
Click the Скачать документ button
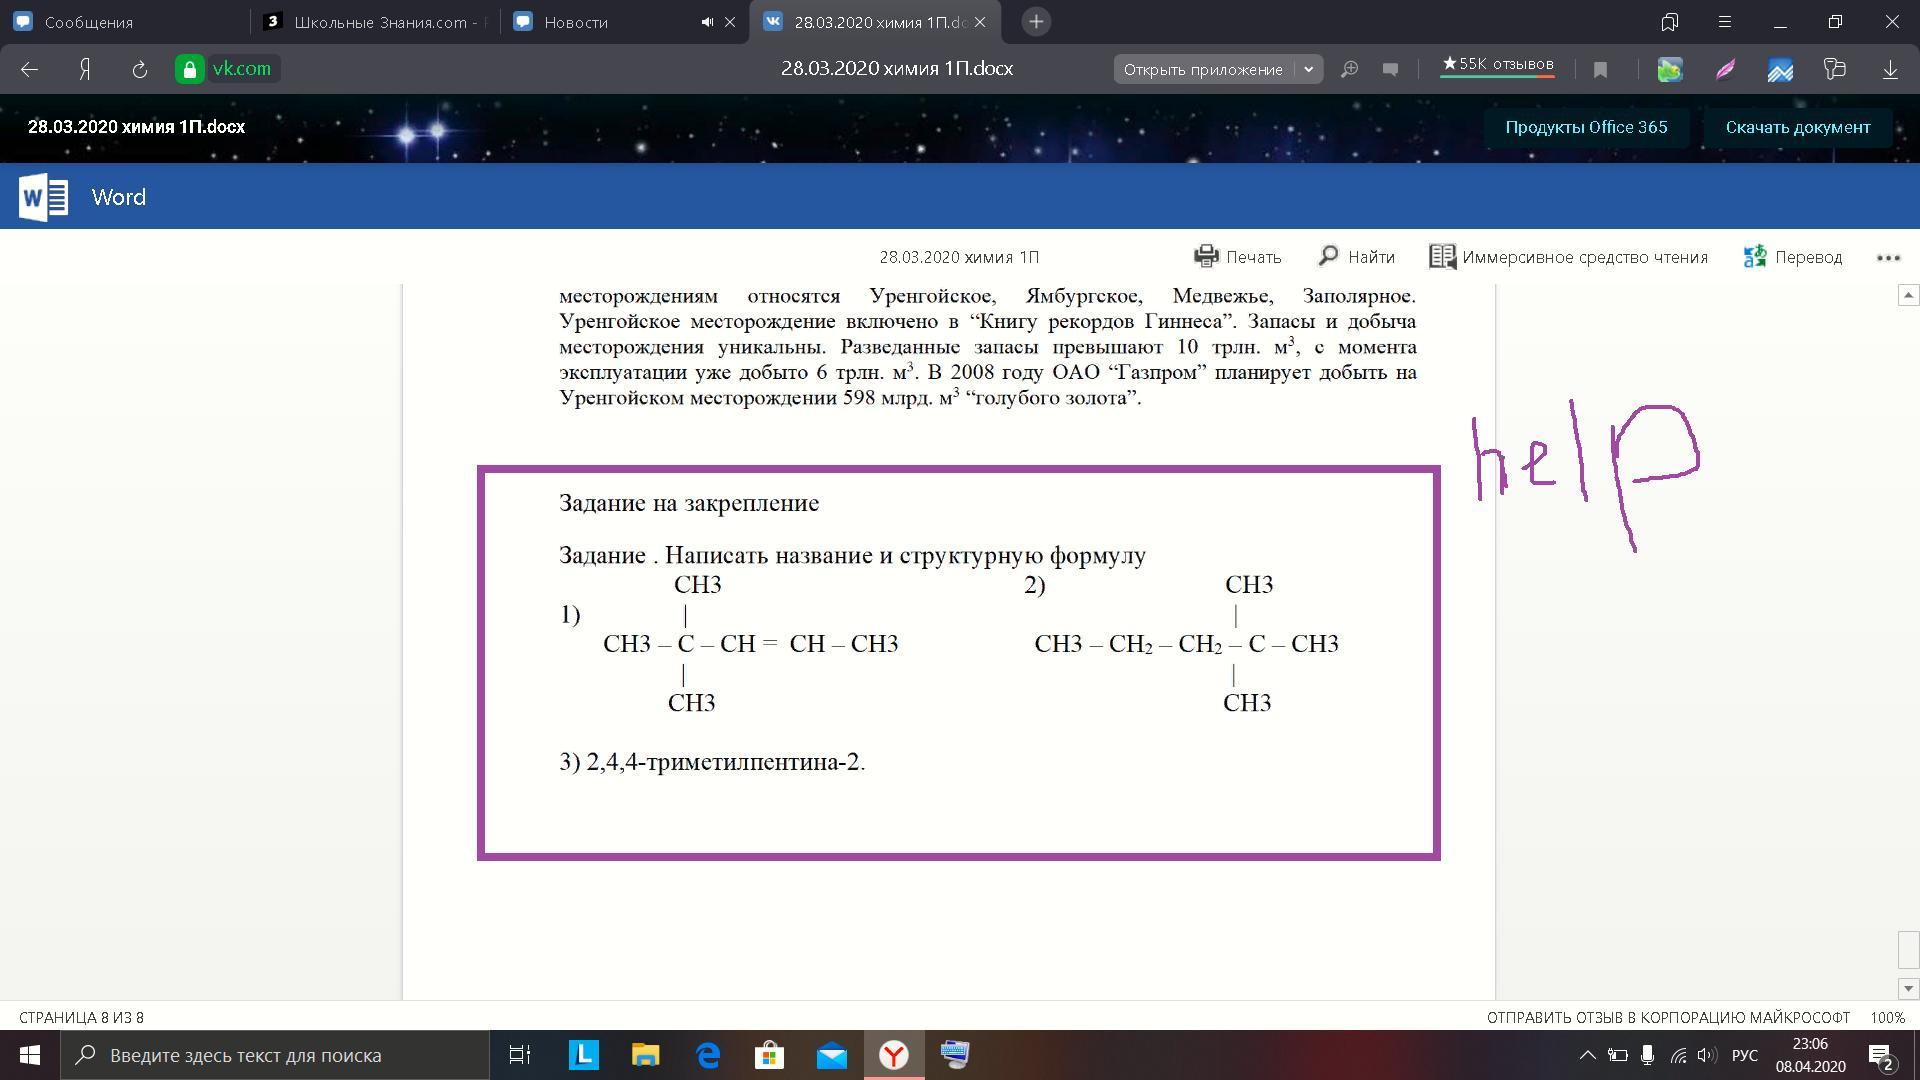click(1797, 127)
